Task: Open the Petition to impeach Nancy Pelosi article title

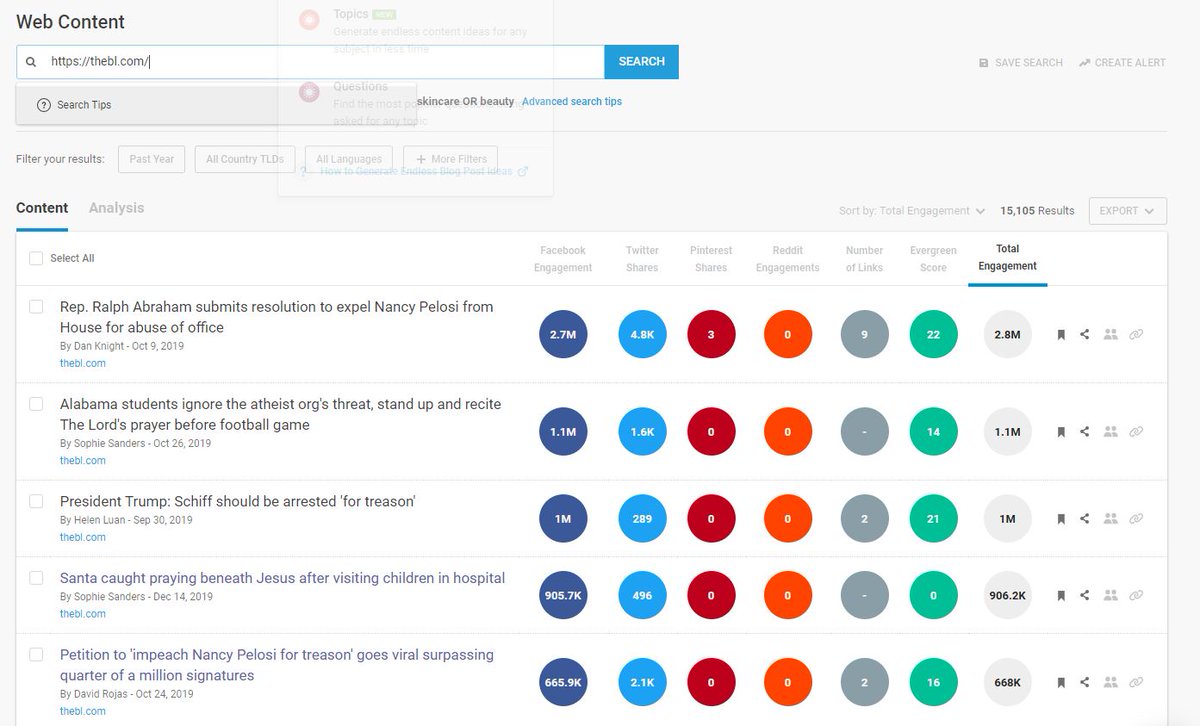Action: click(277, 665)
